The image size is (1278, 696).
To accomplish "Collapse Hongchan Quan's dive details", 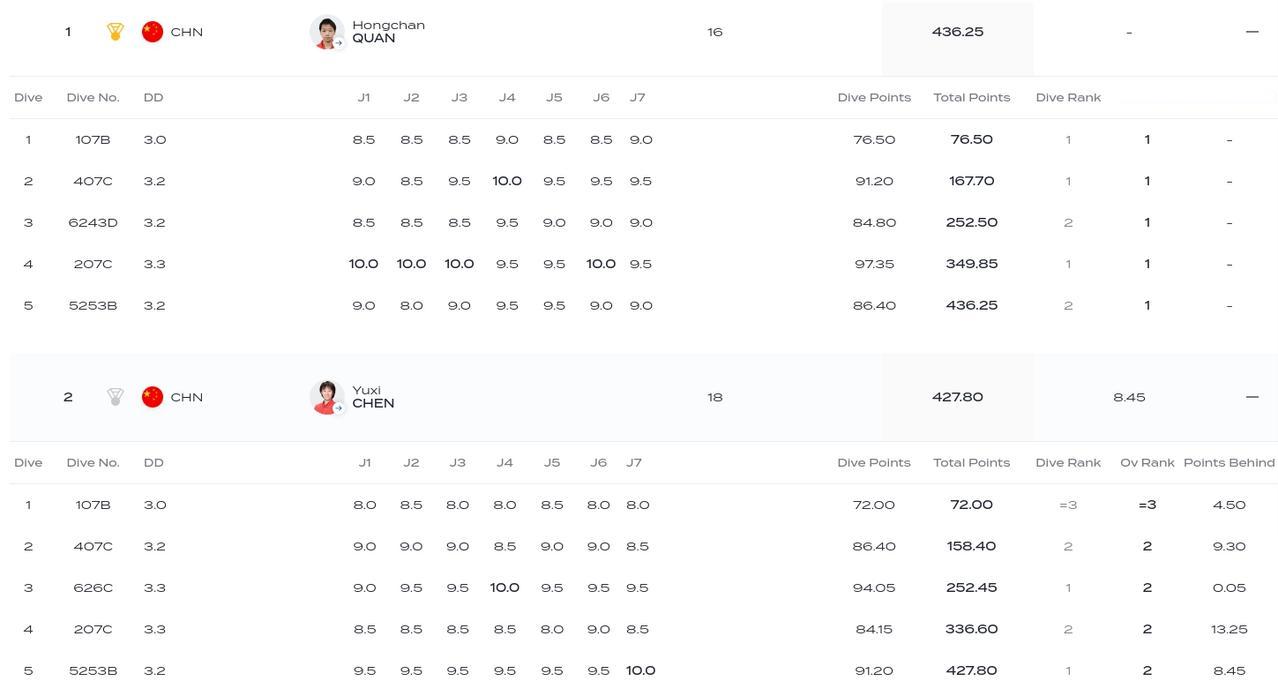I will point(1252,32).
